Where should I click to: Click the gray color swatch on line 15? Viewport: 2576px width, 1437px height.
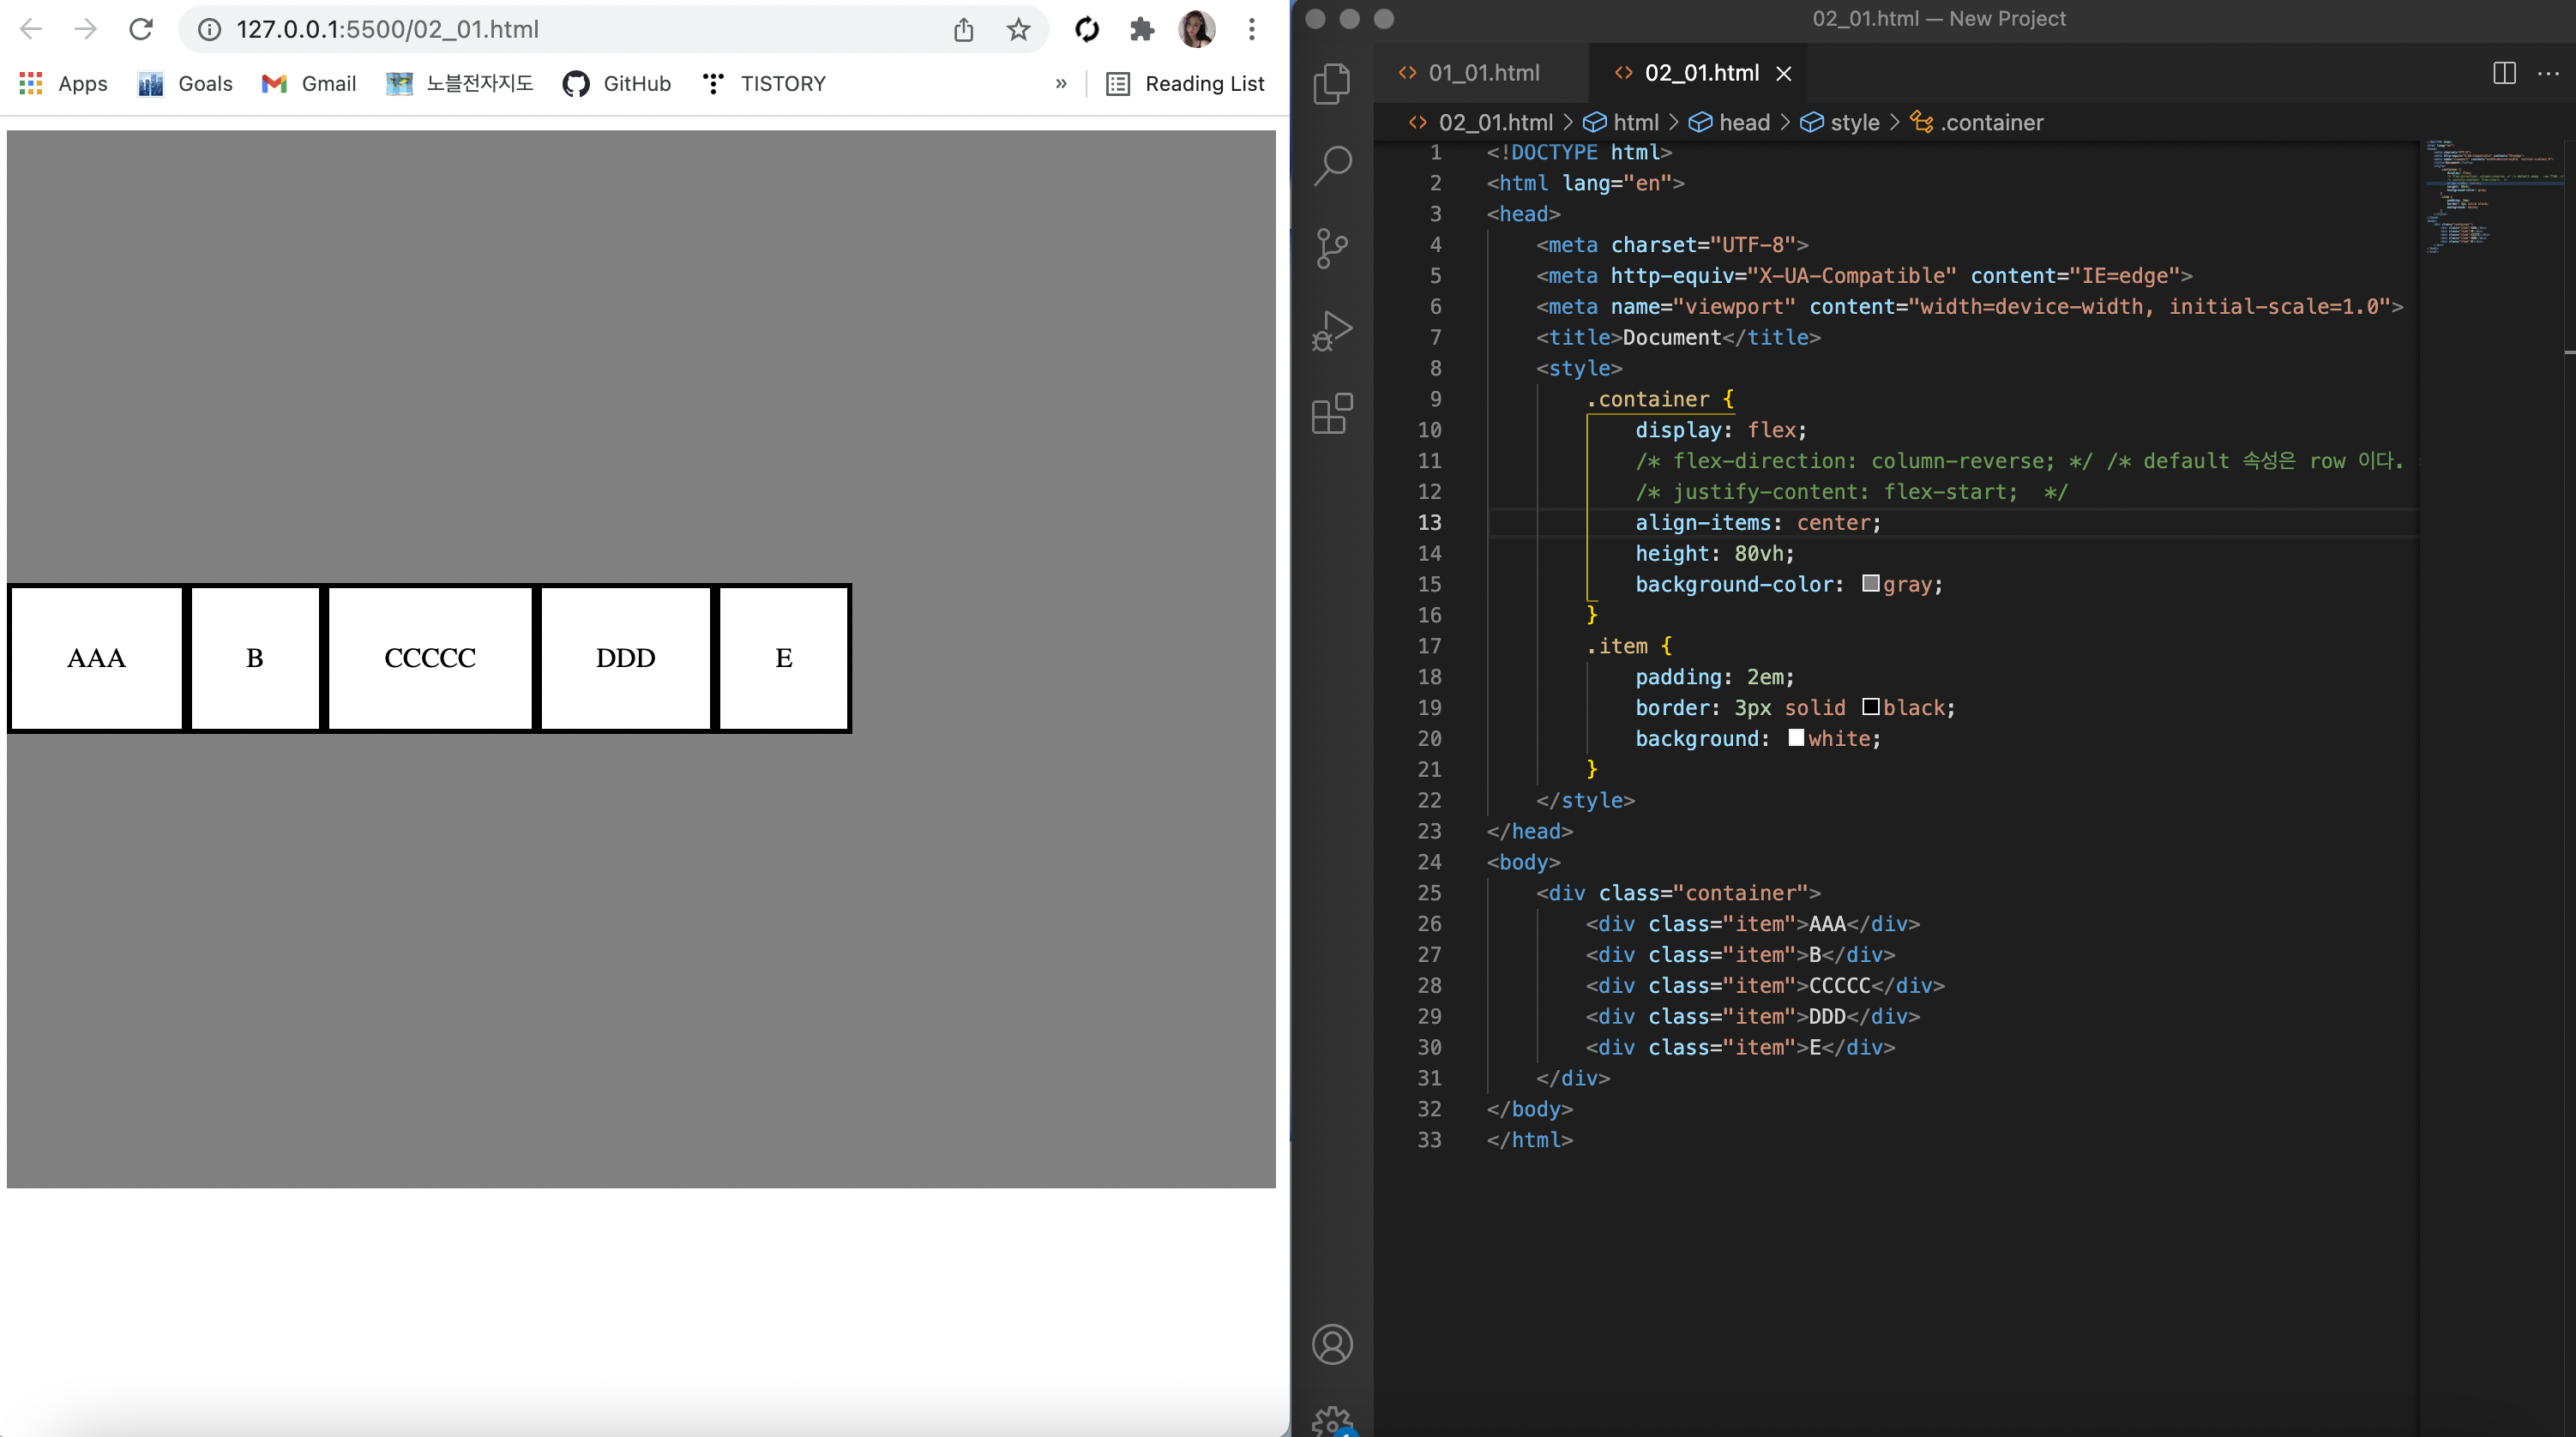coord(1871,584)
